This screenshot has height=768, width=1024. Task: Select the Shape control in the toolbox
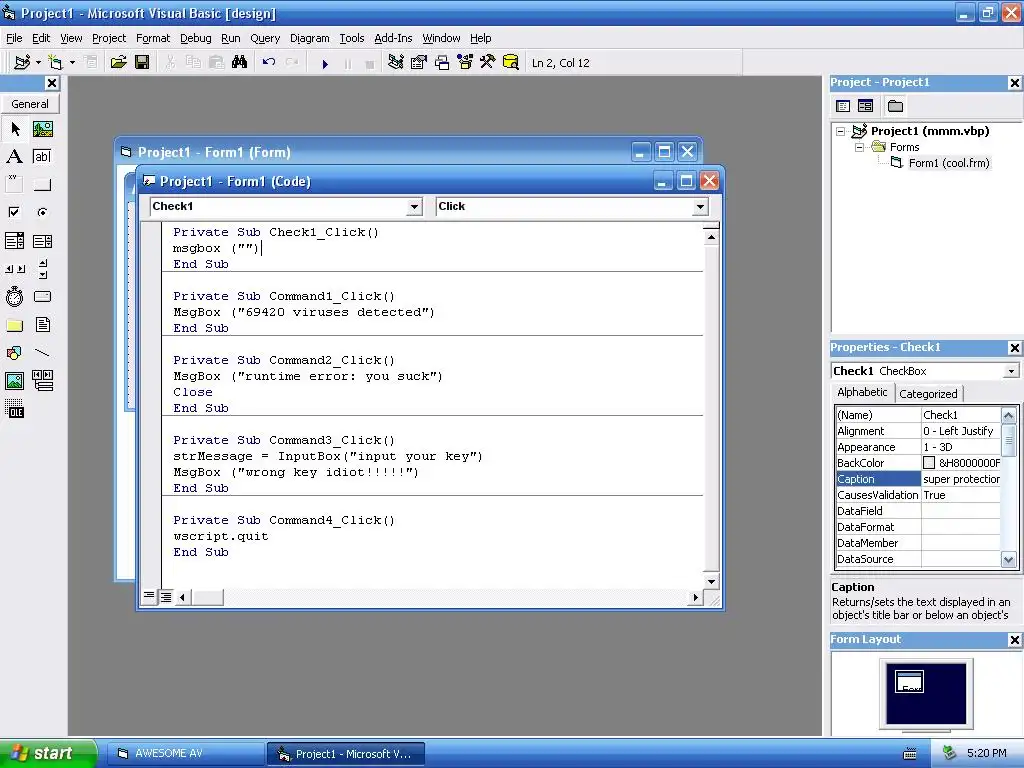point(14,353)
